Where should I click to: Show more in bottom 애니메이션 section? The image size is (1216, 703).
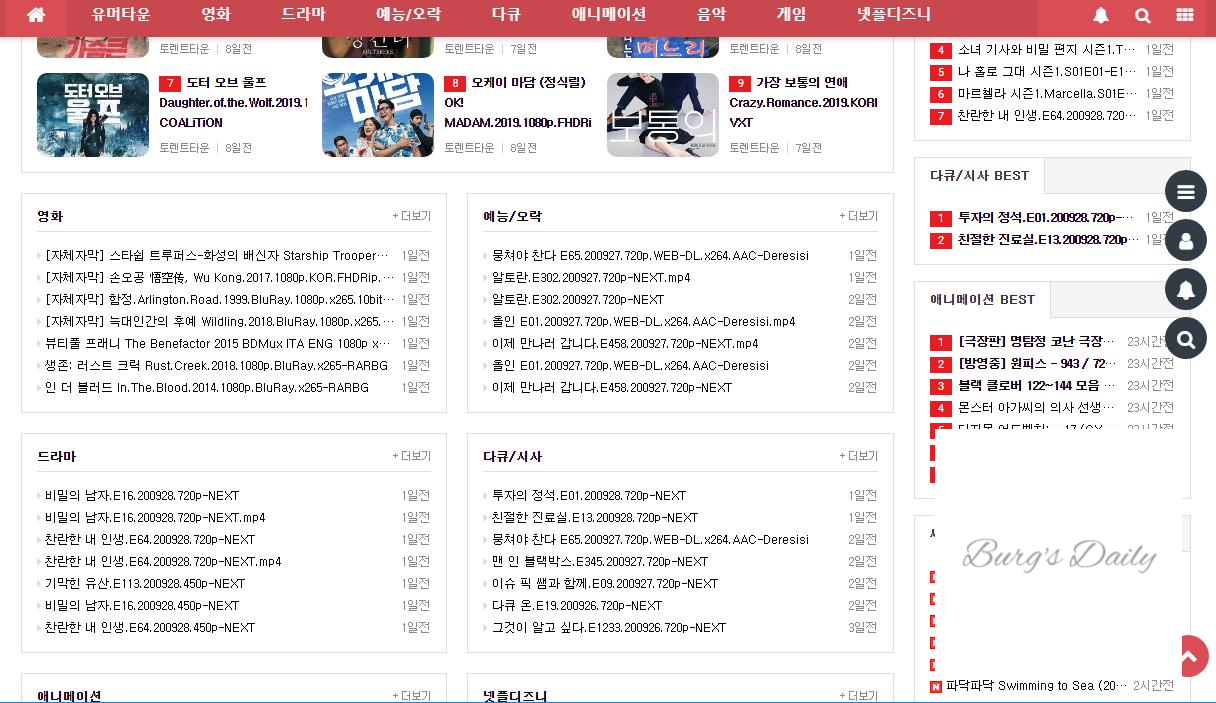click(411, 696)
